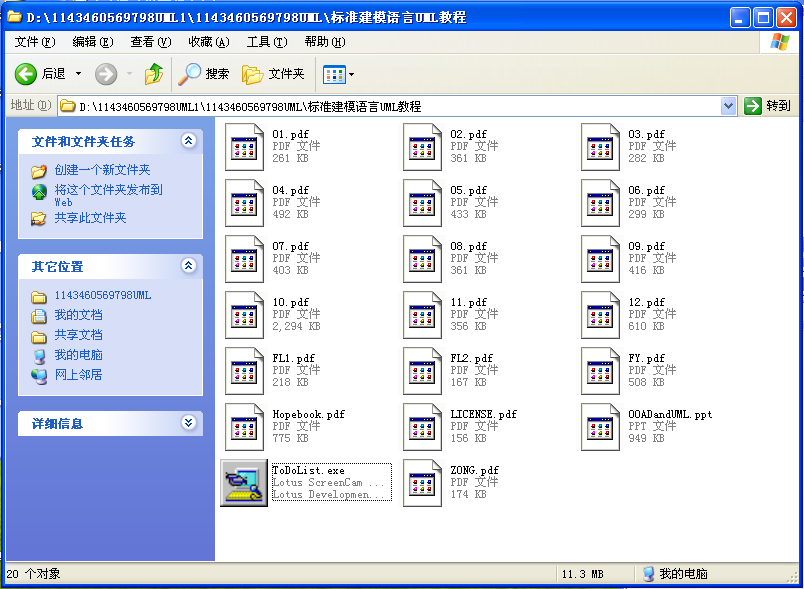
Task: Open 共享文档 in Other Places
Action: point(78,335)
